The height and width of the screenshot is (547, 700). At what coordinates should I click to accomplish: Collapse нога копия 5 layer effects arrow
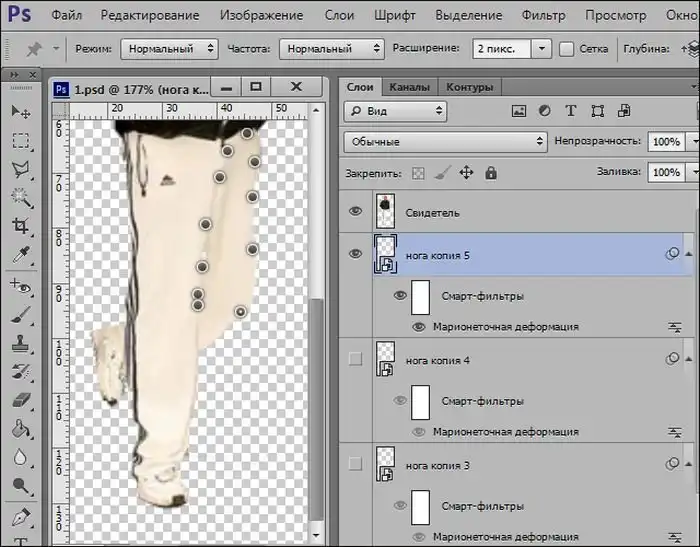[x=689, y=255]
